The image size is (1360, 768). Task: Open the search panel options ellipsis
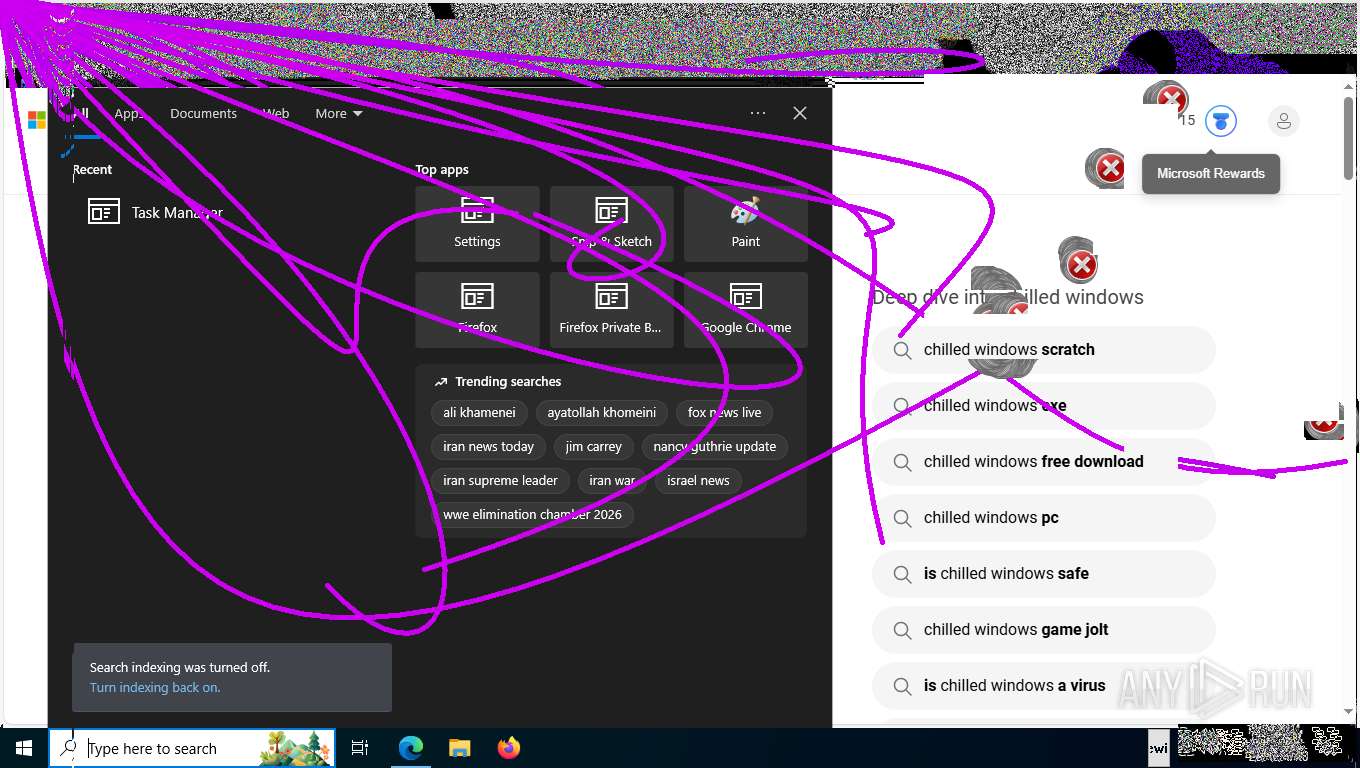pyautogui.click(x=758, y=113)
